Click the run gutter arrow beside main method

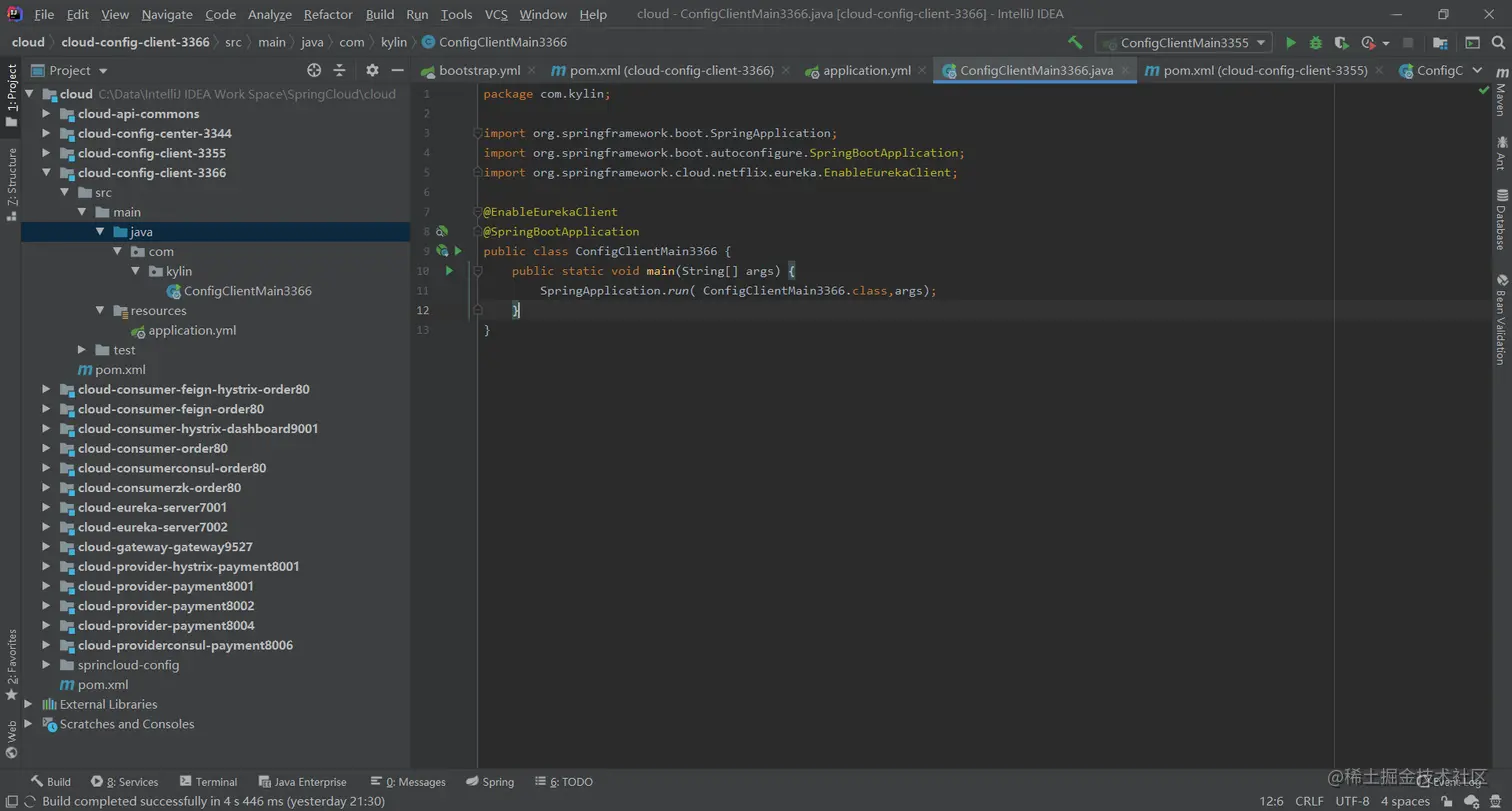coord(449,271)
